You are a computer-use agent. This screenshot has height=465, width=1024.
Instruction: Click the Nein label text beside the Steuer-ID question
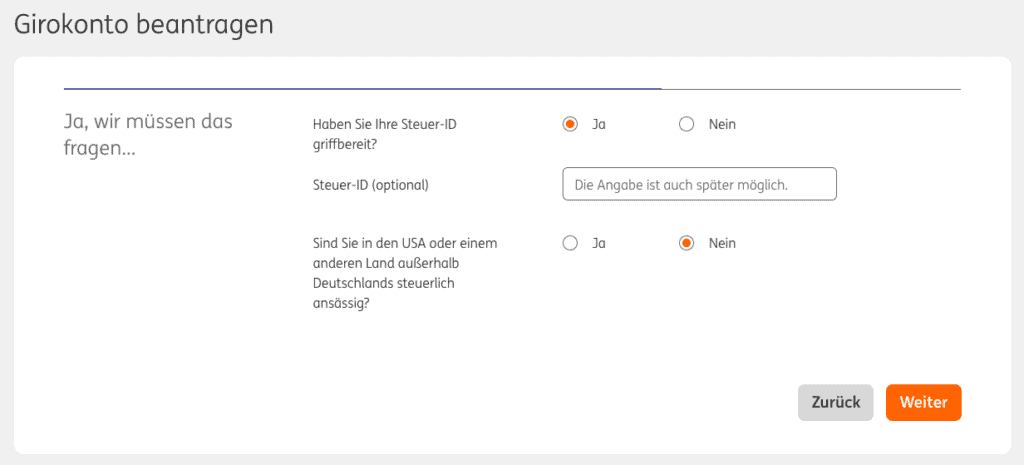coord(722,125)
